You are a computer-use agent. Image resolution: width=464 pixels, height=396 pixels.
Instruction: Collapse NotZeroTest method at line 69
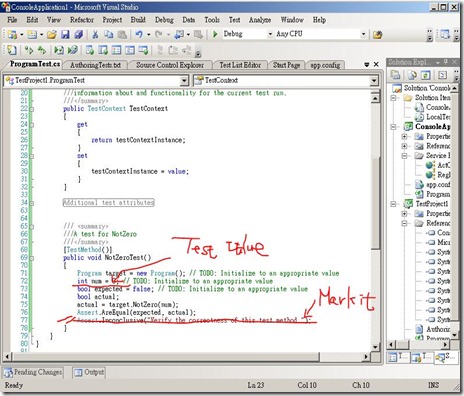pyautogui.click(x=32, y=258)
